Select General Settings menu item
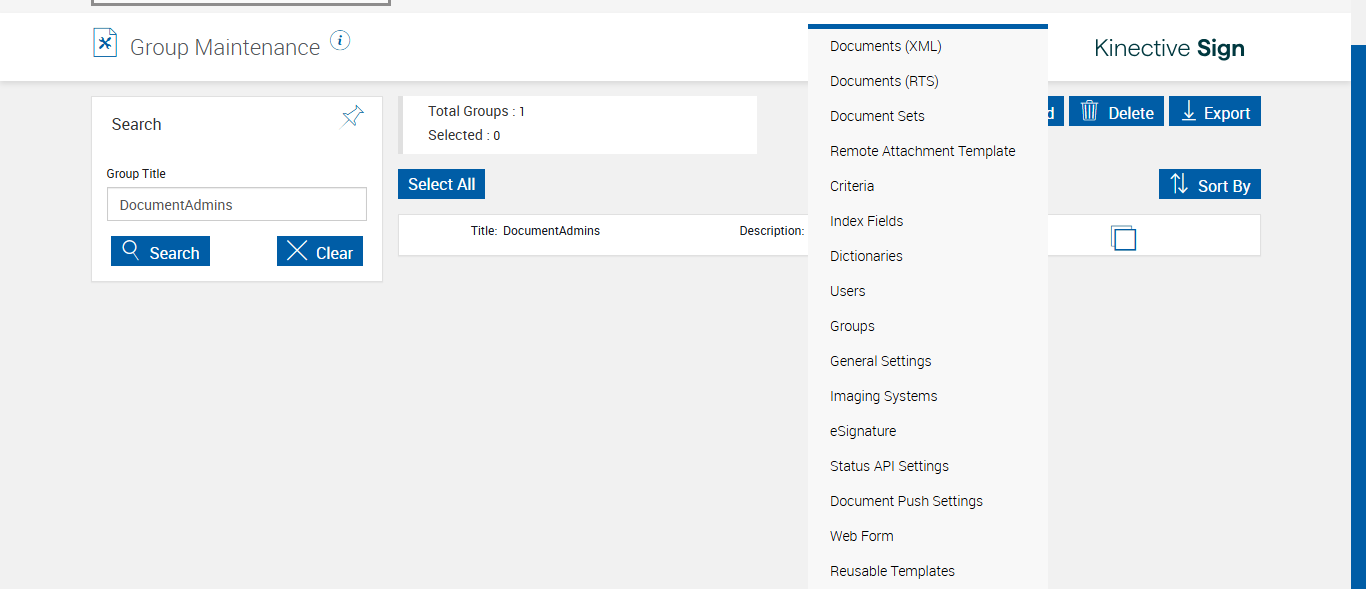The image size is (1366, 589). pos(880,361)
